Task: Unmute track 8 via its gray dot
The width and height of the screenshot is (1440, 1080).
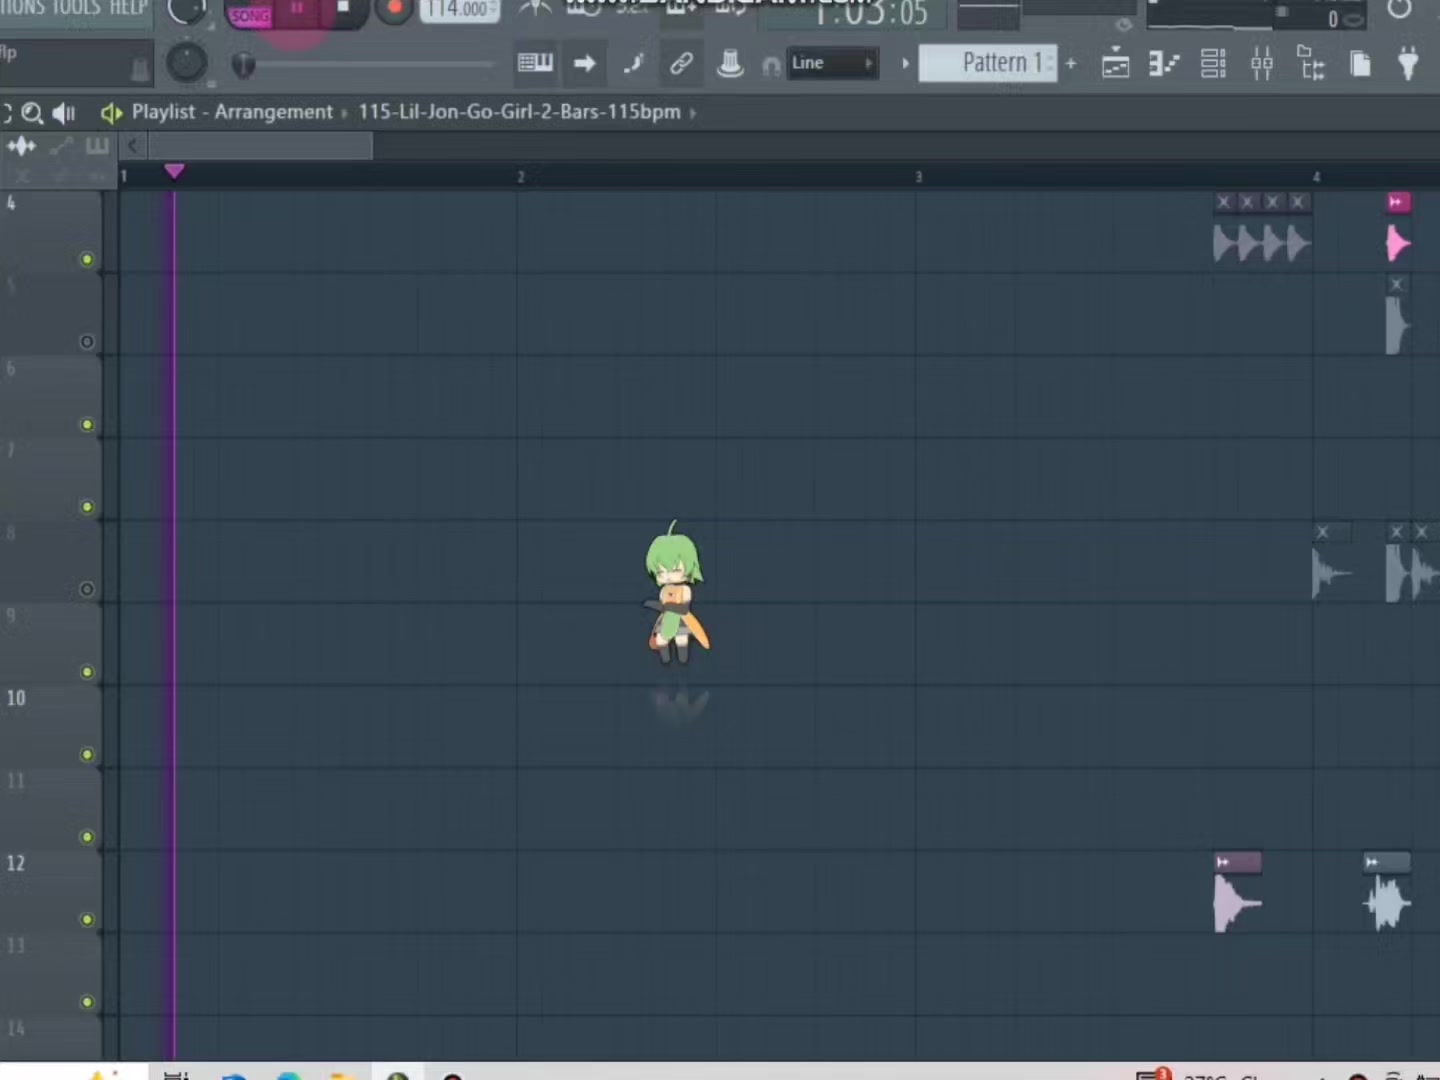Action: tap(87, 590)
